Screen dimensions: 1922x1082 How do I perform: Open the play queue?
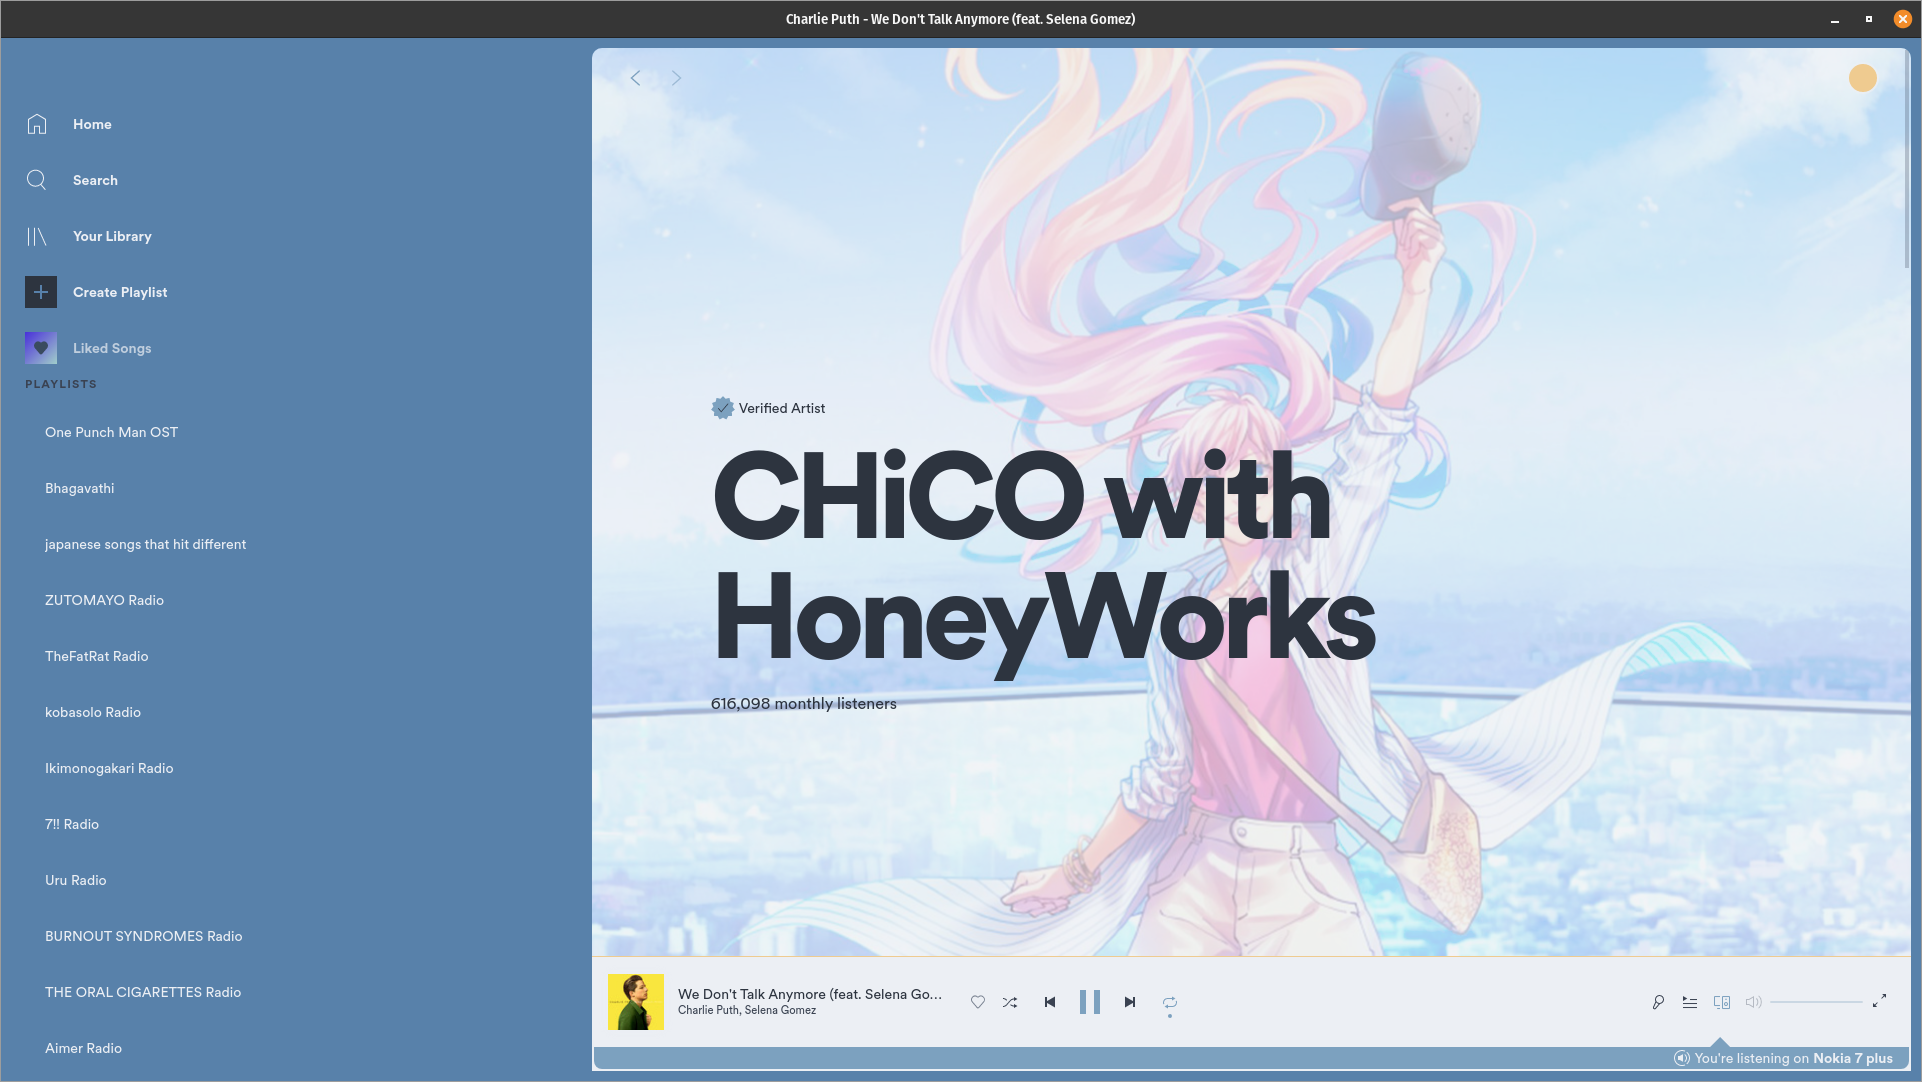1690,1002
